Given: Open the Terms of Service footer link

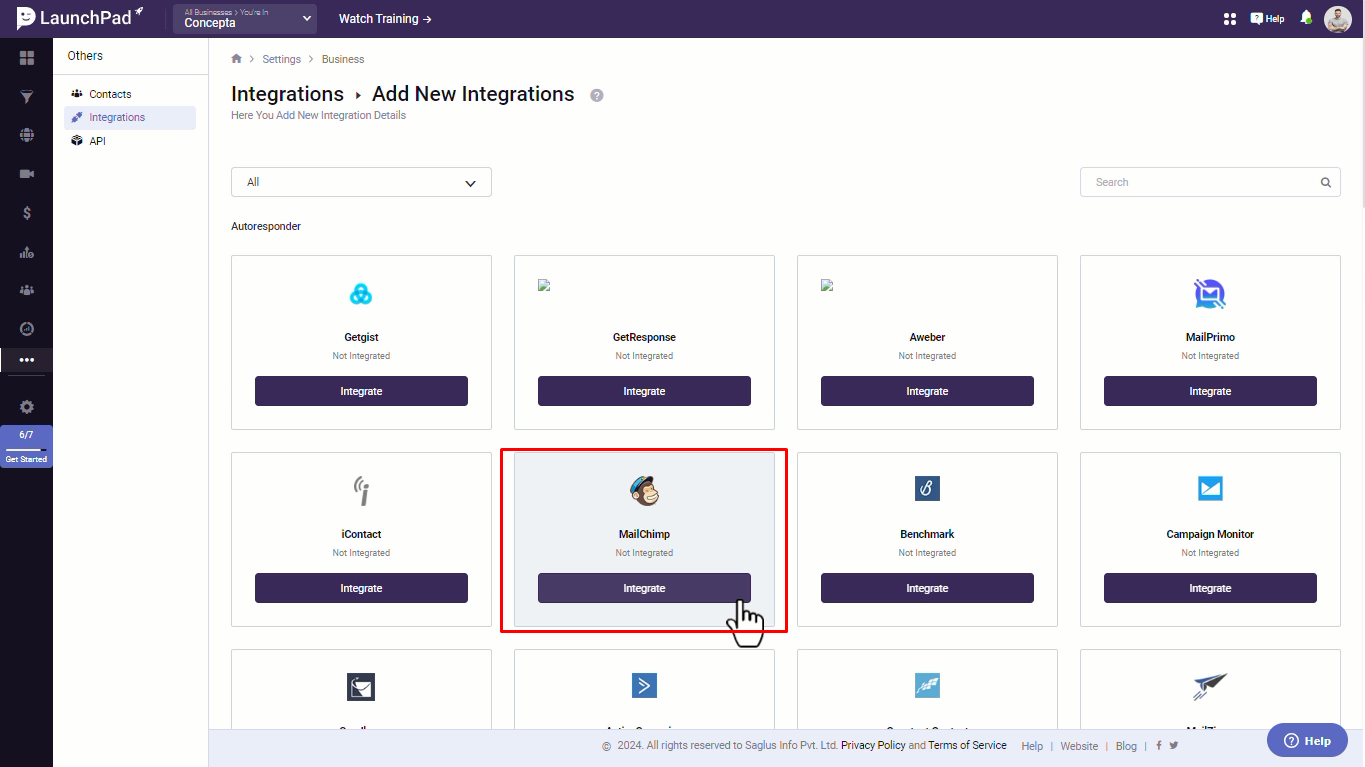Looking at the screenshot, I should pyautogui.click(x=967, y=745).
